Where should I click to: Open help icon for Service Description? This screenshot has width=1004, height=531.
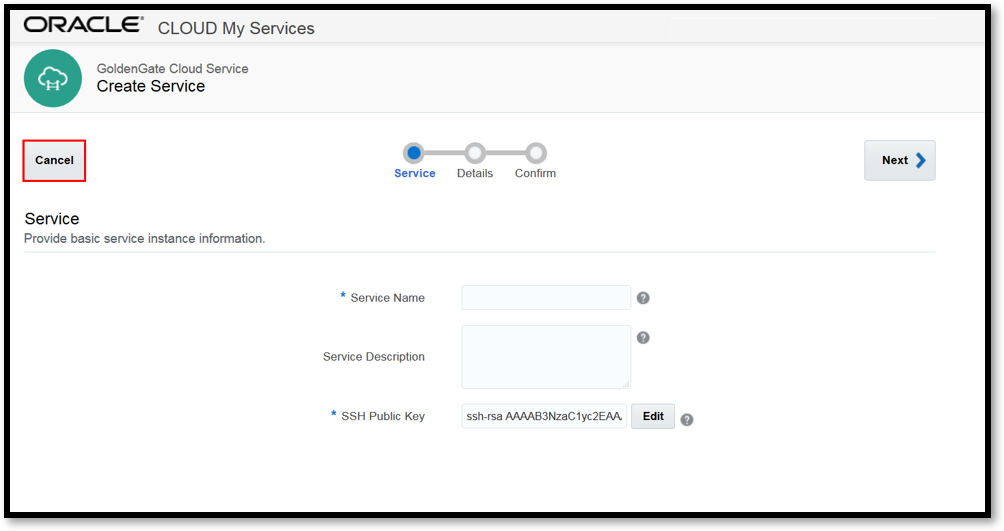point(643,338)
